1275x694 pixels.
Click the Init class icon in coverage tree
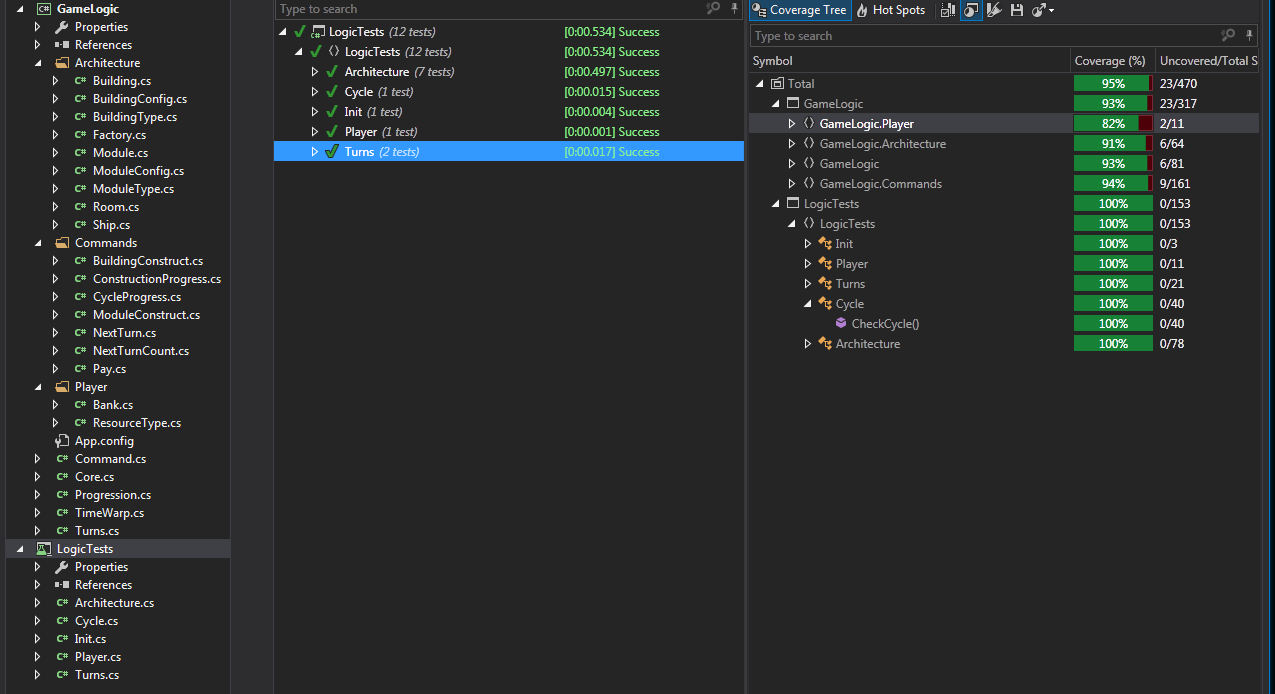pos(825,243)
